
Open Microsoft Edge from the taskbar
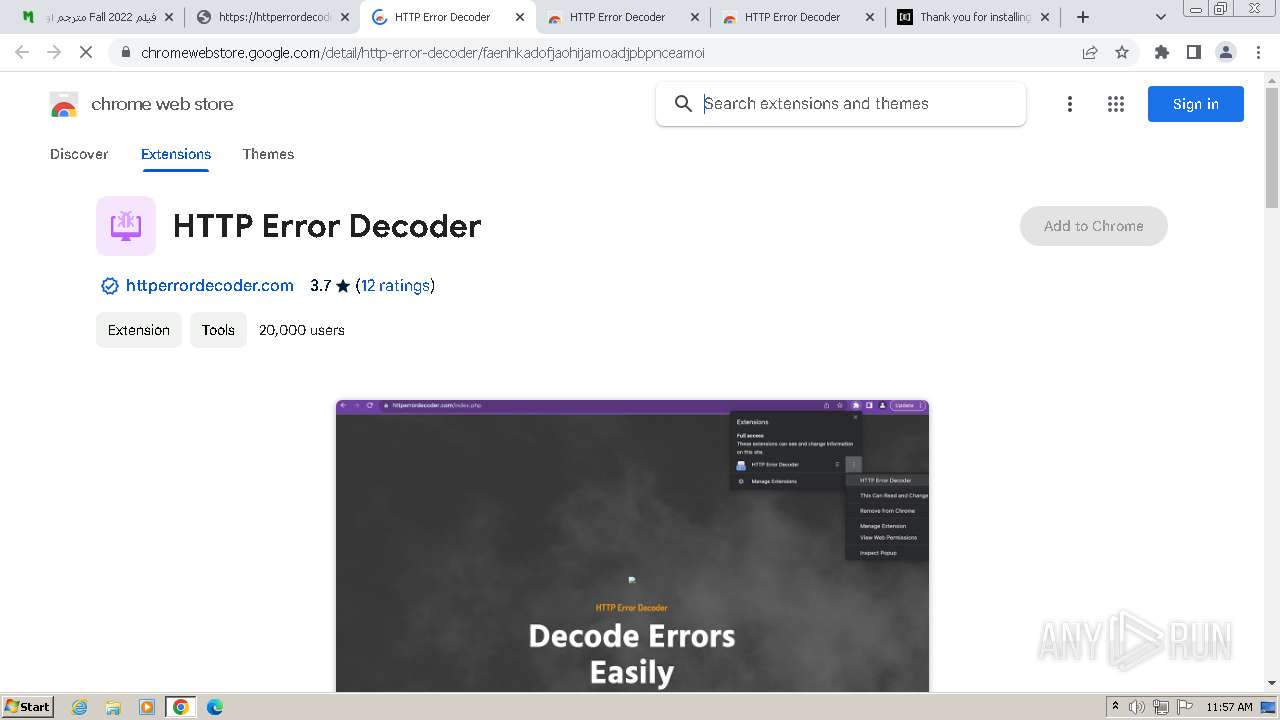tap(214, 707)
